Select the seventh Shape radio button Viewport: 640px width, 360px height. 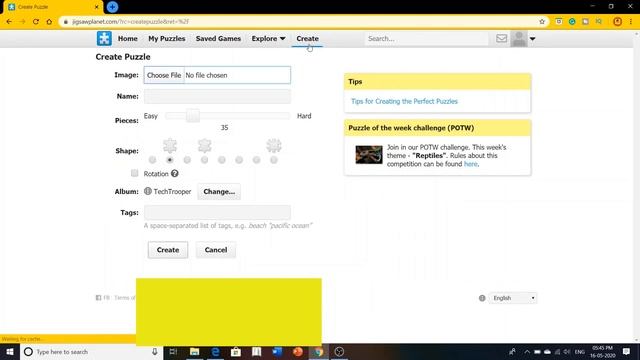pos(256,160)
